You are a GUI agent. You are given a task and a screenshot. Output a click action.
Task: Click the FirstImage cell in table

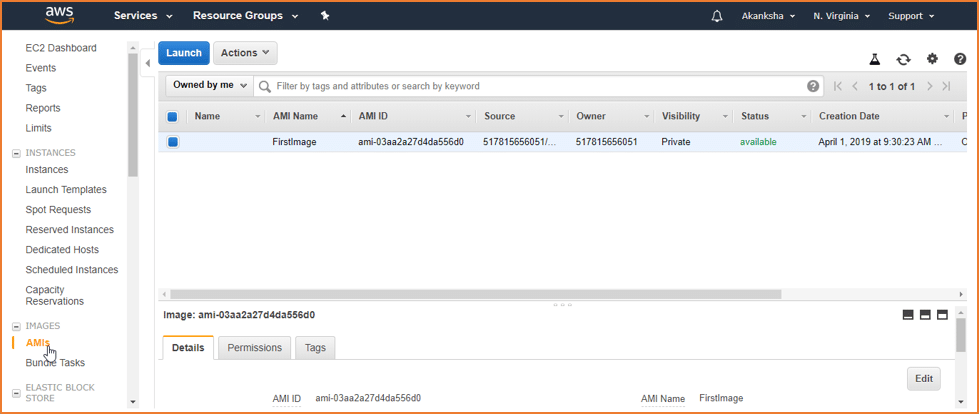(x=294, y=142)
